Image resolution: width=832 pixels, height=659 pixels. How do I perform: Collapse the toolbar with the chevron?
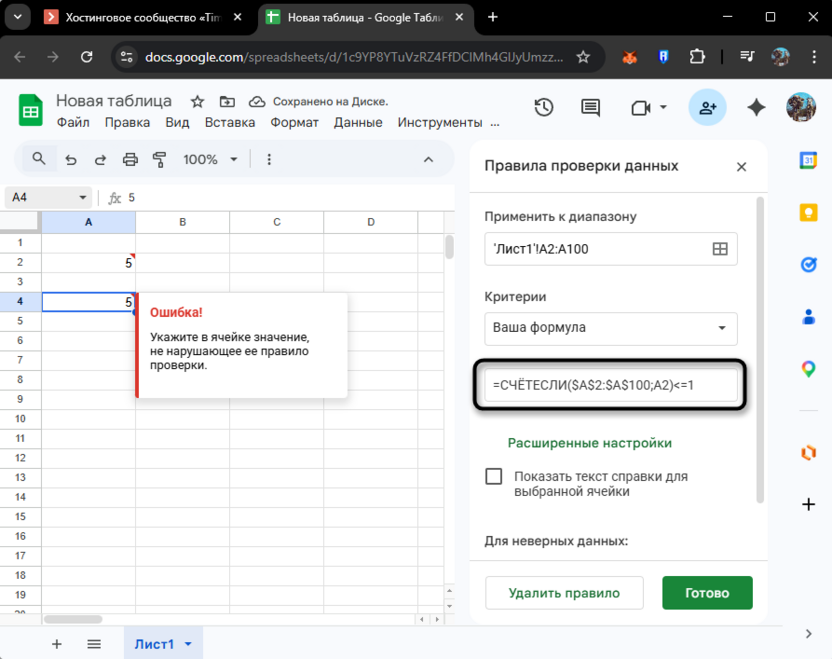[428, 159]
